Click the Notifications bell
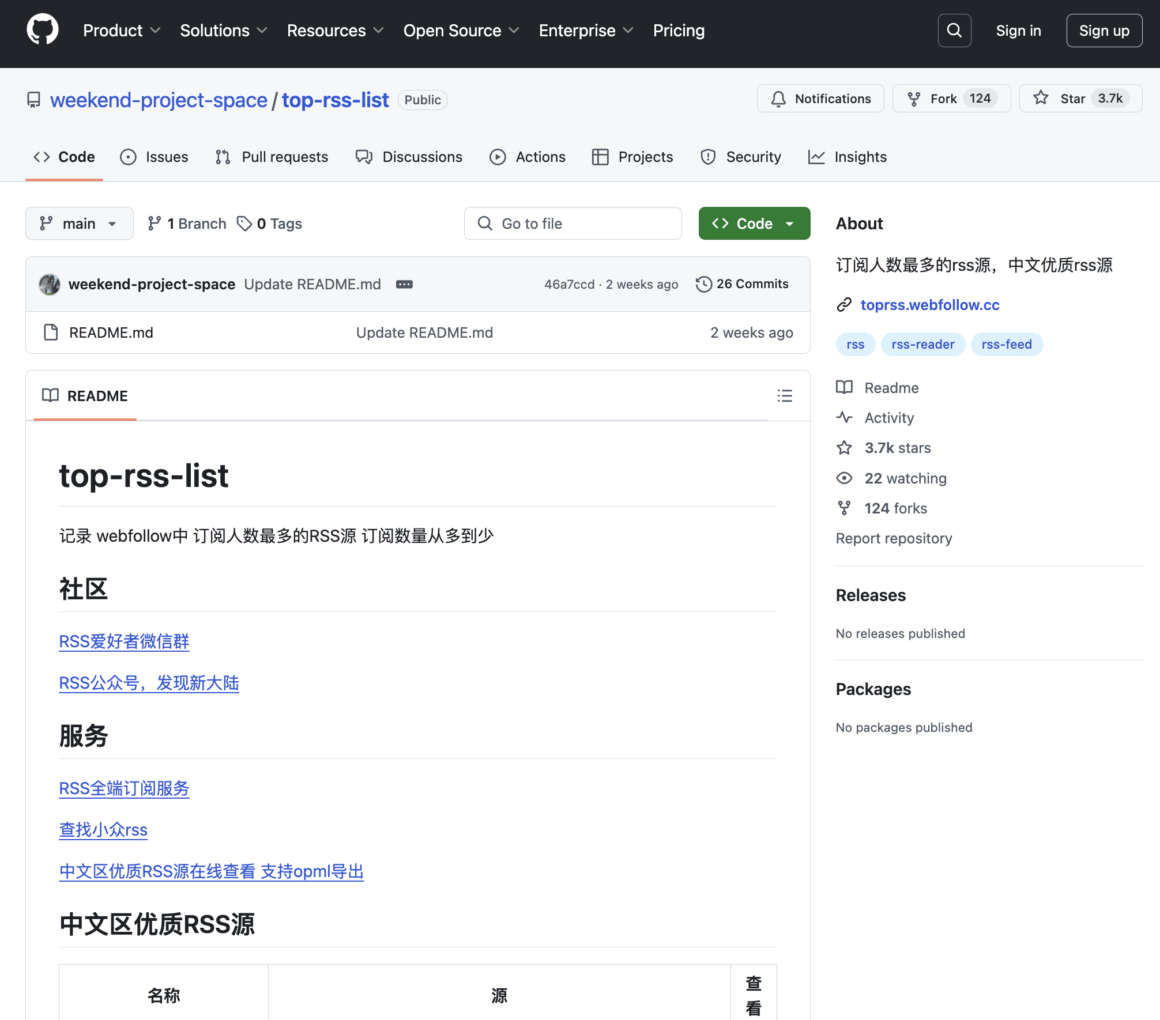 click(779, 98)
